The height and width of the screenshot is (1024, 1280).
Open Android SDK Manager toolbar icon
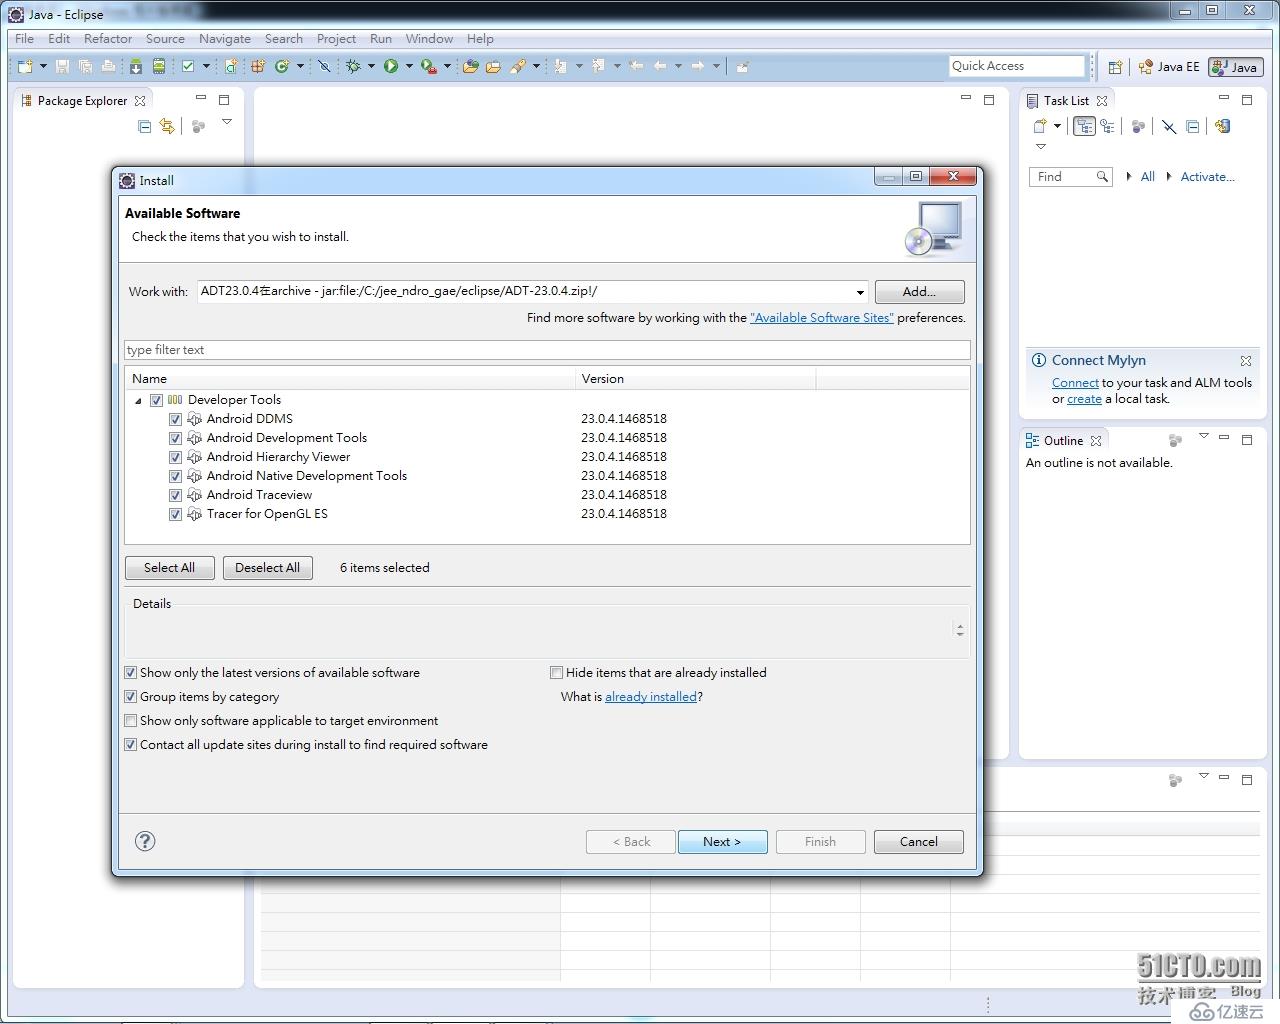pyautogui.click(x=136, y=66)
